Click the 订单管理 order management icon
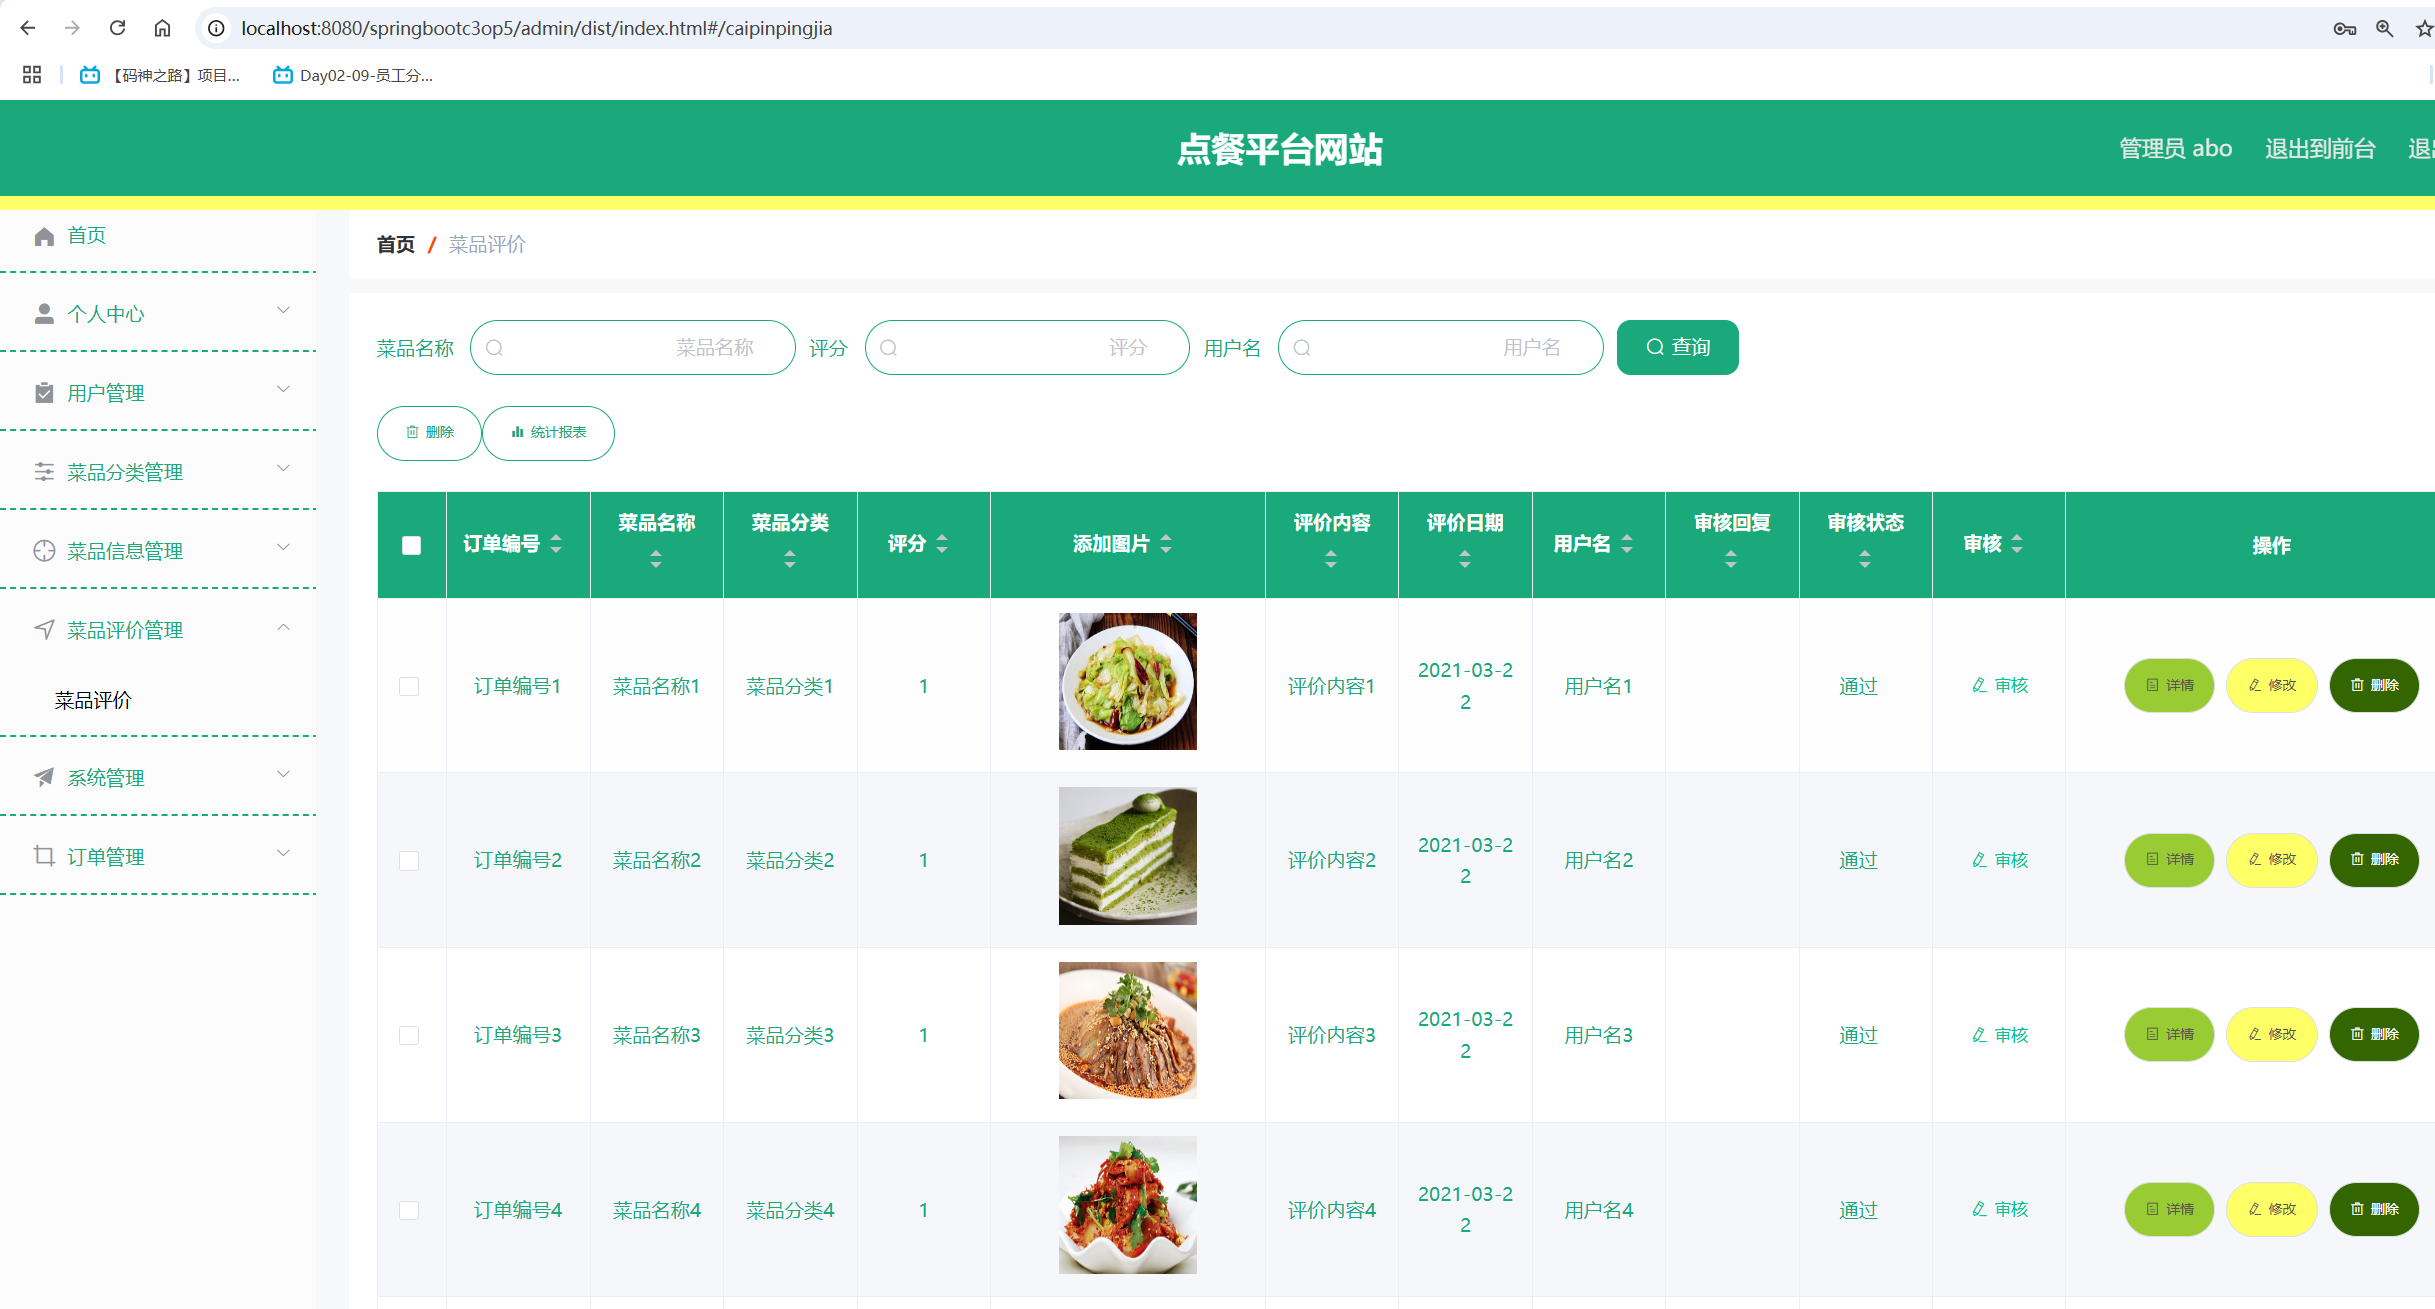The width and height of the screenshot is (2435, 1309). click(x=44, y=856)
